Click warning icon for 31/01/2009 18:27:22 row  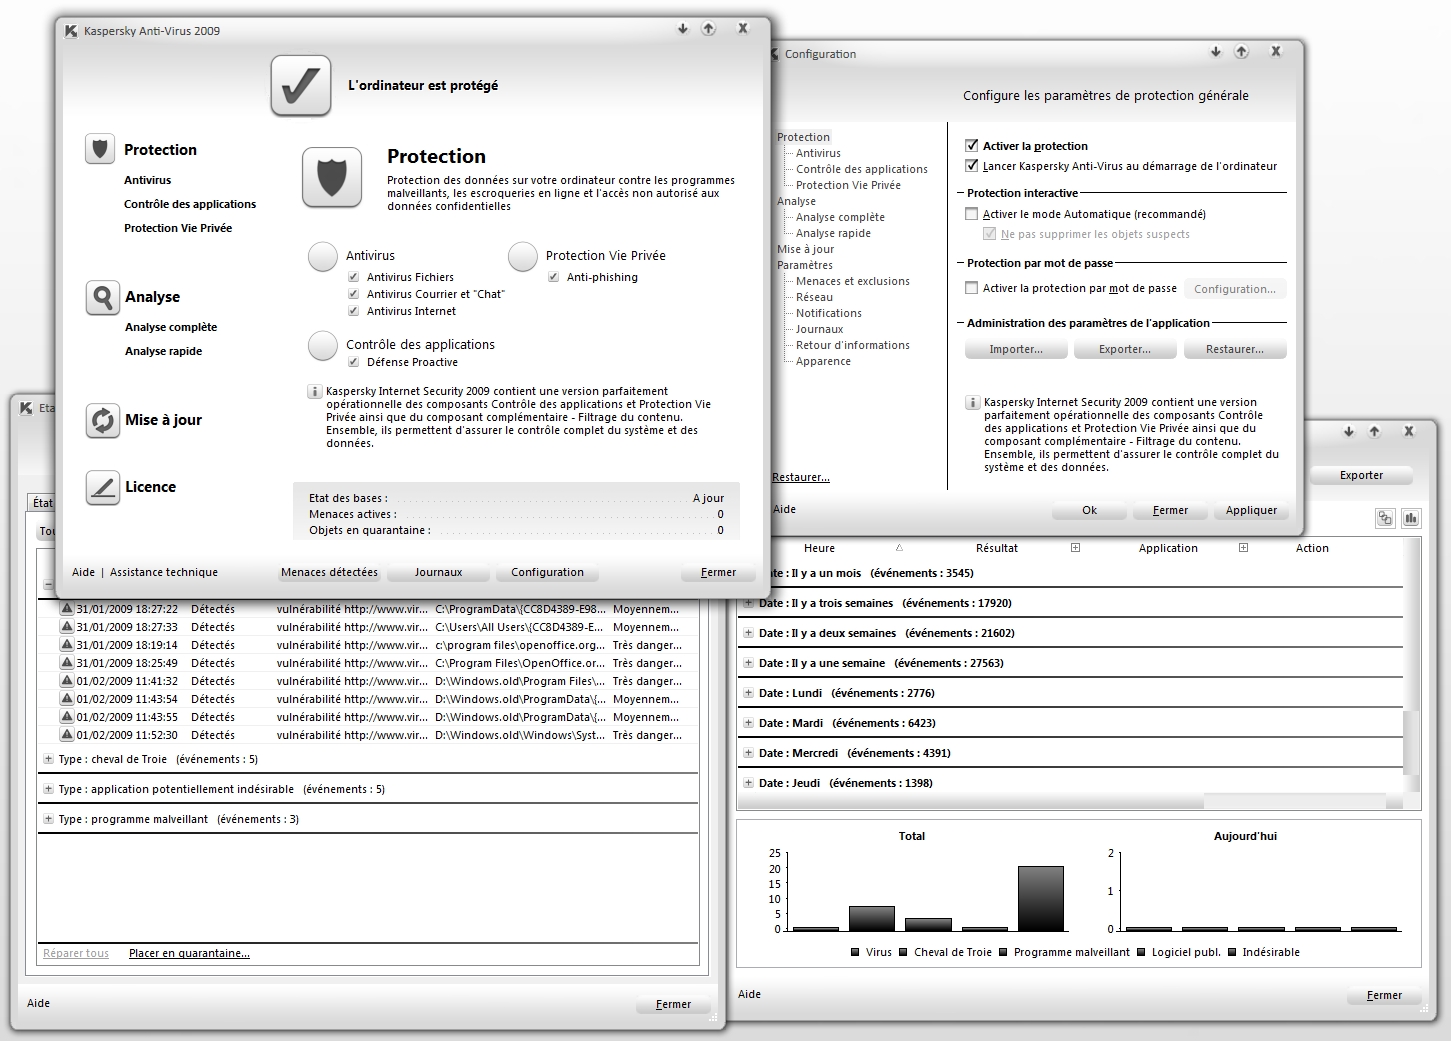(67, 608)
